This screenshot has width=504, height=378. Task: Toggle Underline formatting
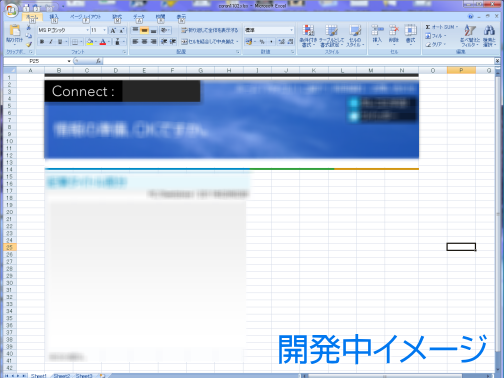(60, 42)
